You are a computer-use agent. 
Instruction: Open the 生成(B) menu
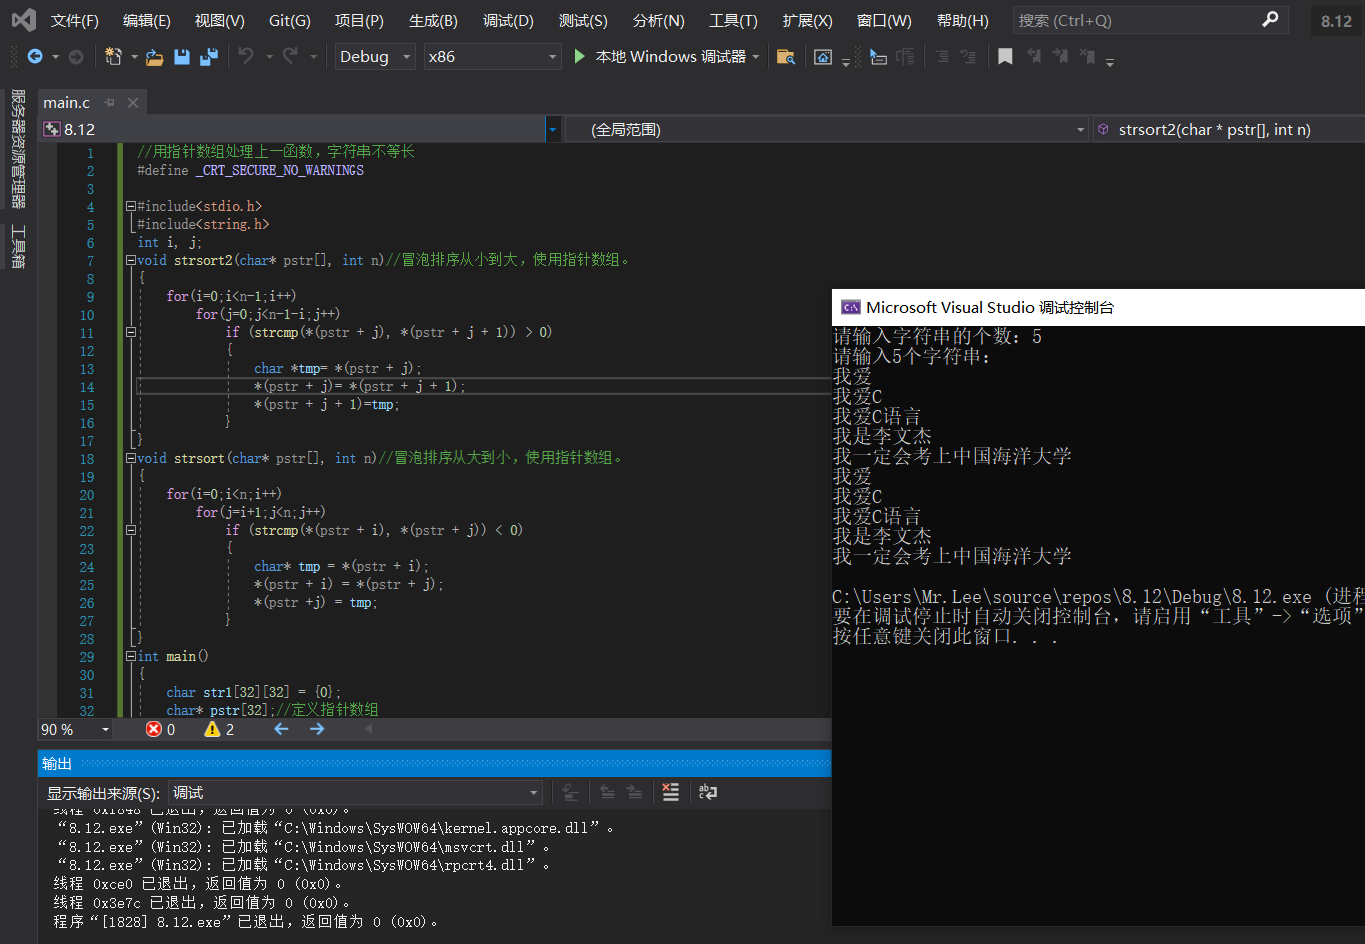click(433, 20)
